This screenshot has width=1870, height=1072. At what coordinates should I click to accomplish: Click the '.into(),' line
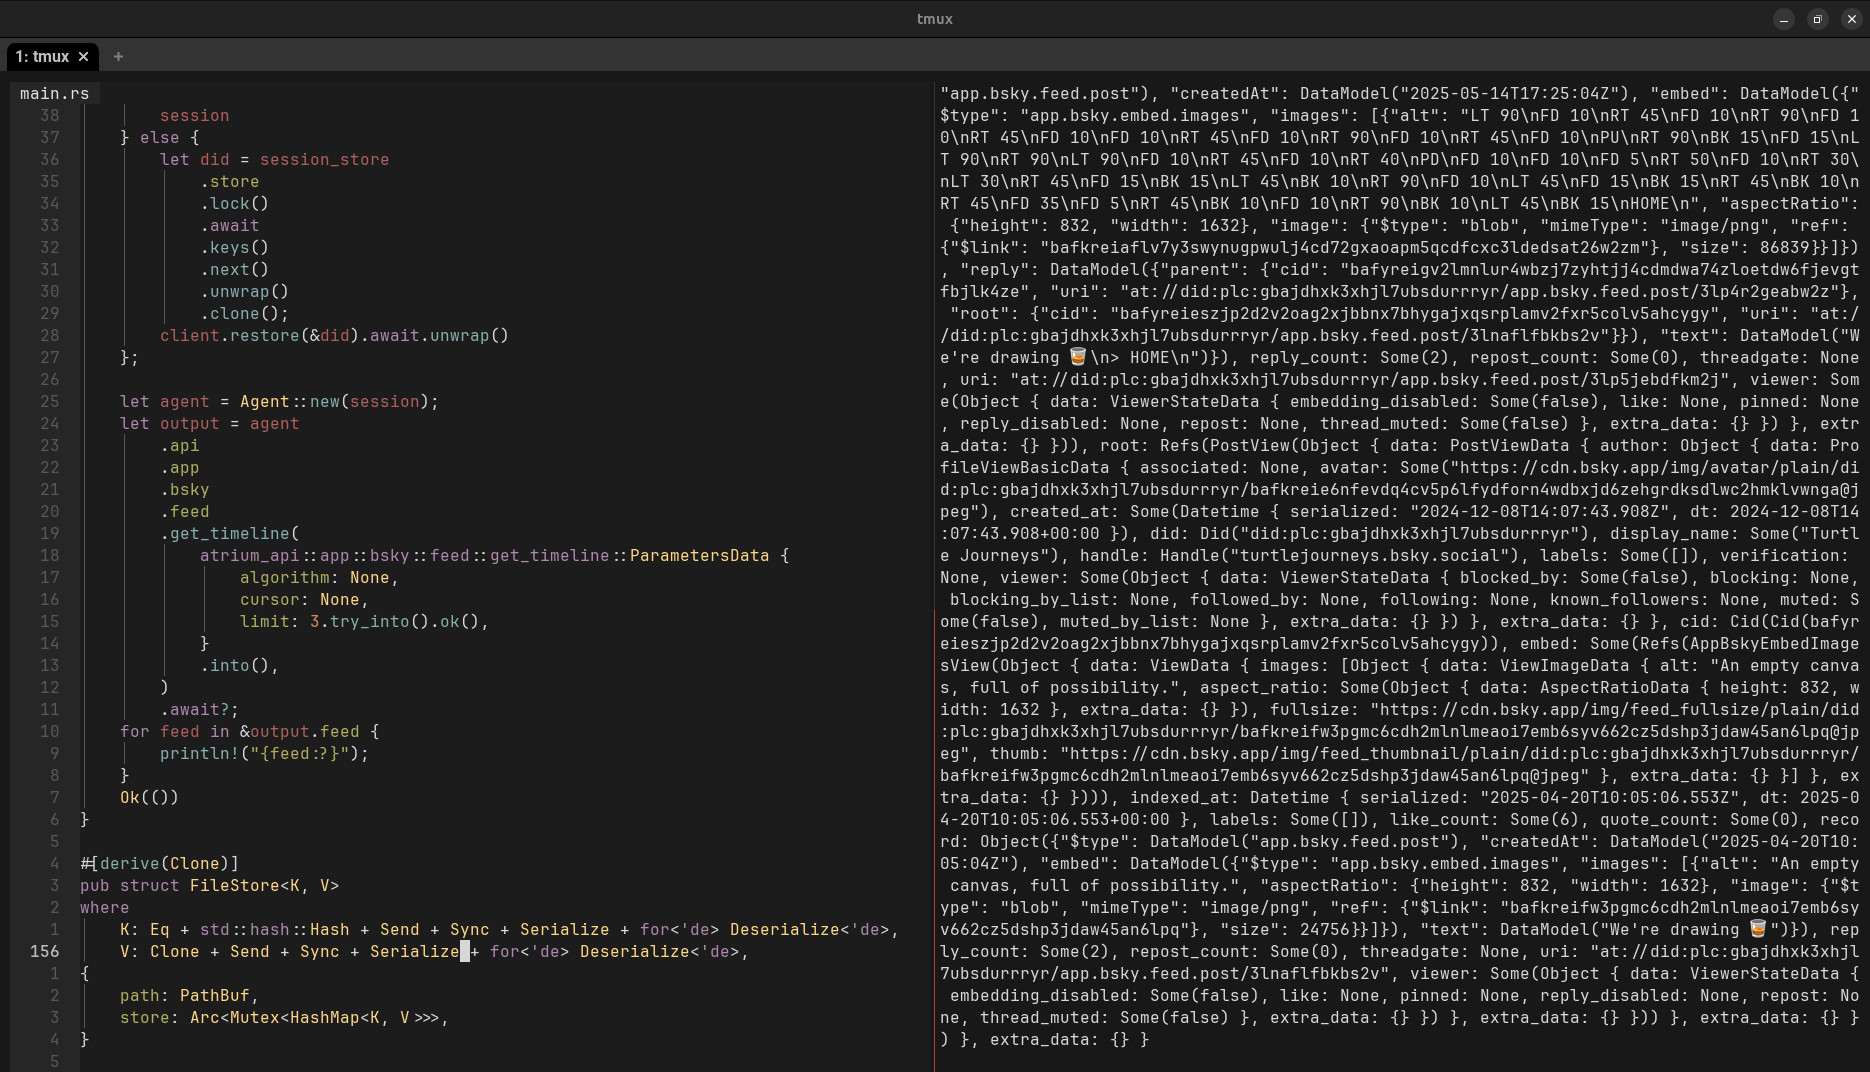[239, 665]
